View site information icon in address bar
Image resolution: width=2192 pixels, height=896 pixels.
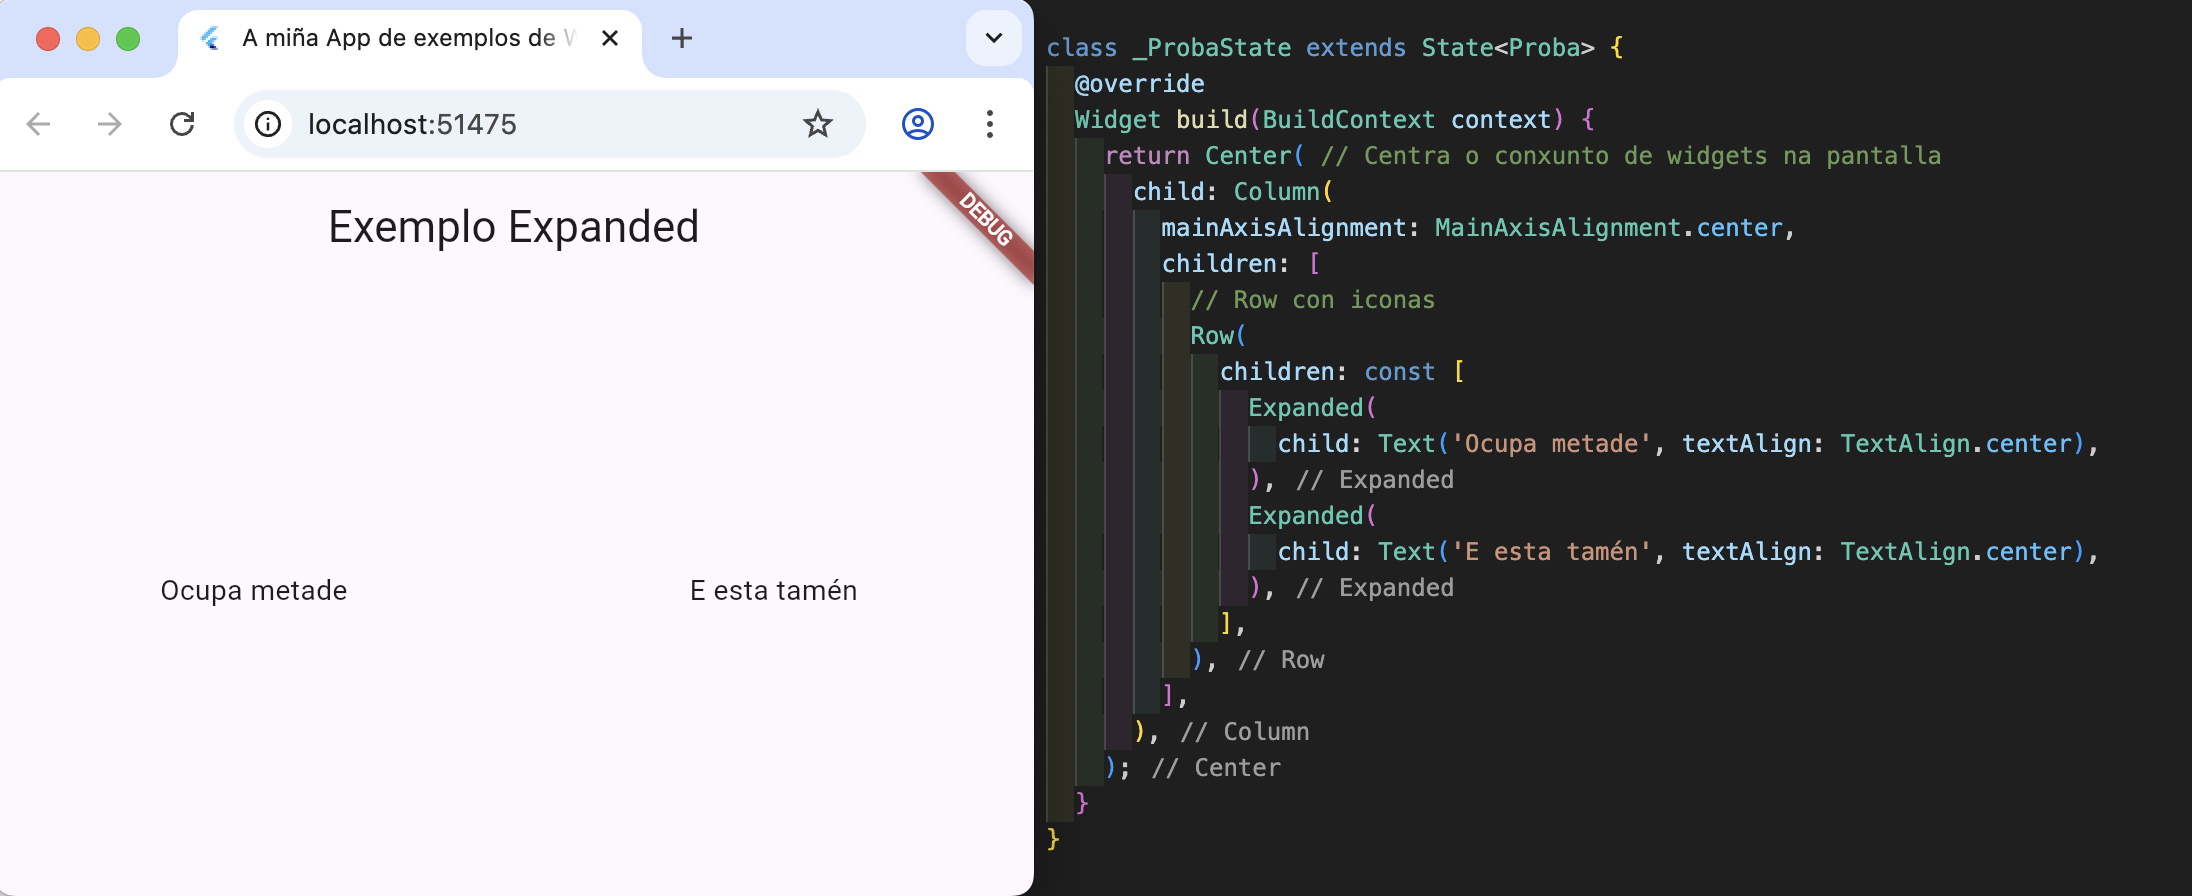268,124
